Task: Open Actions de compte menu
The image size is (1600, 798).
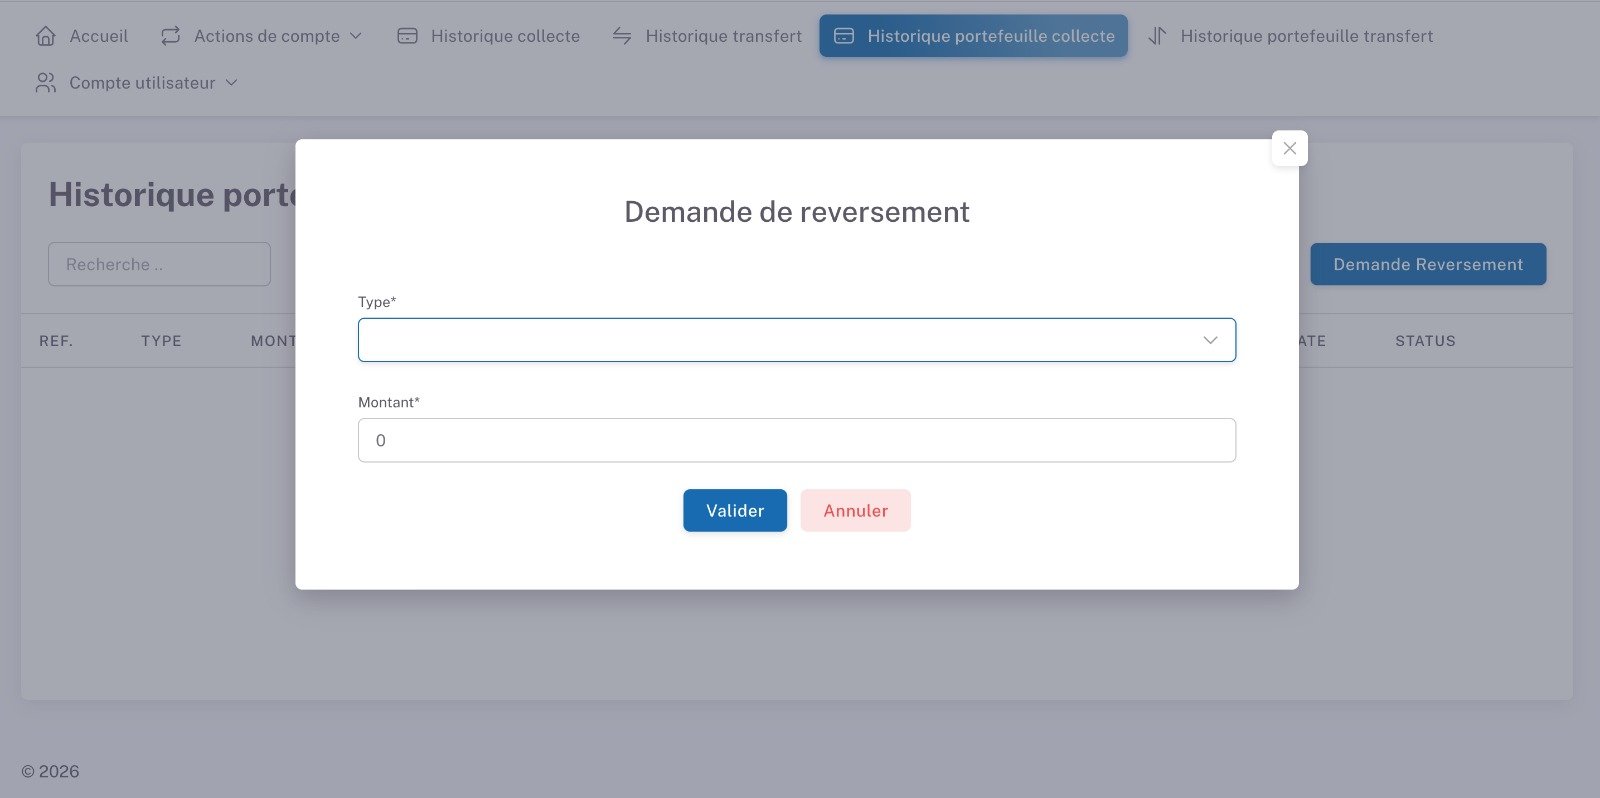Action: (x=261, y=36)
